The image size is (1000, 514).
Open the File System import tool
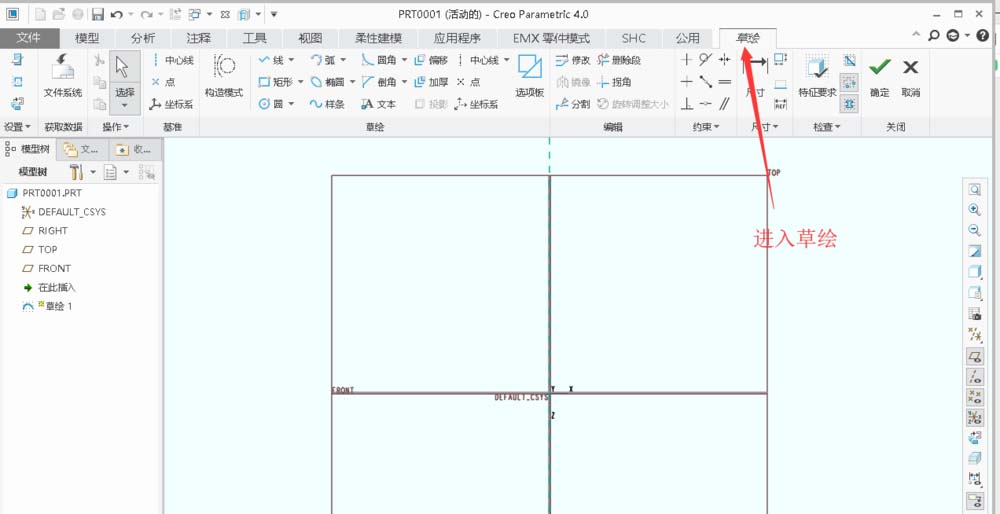[x=62, y=77]
